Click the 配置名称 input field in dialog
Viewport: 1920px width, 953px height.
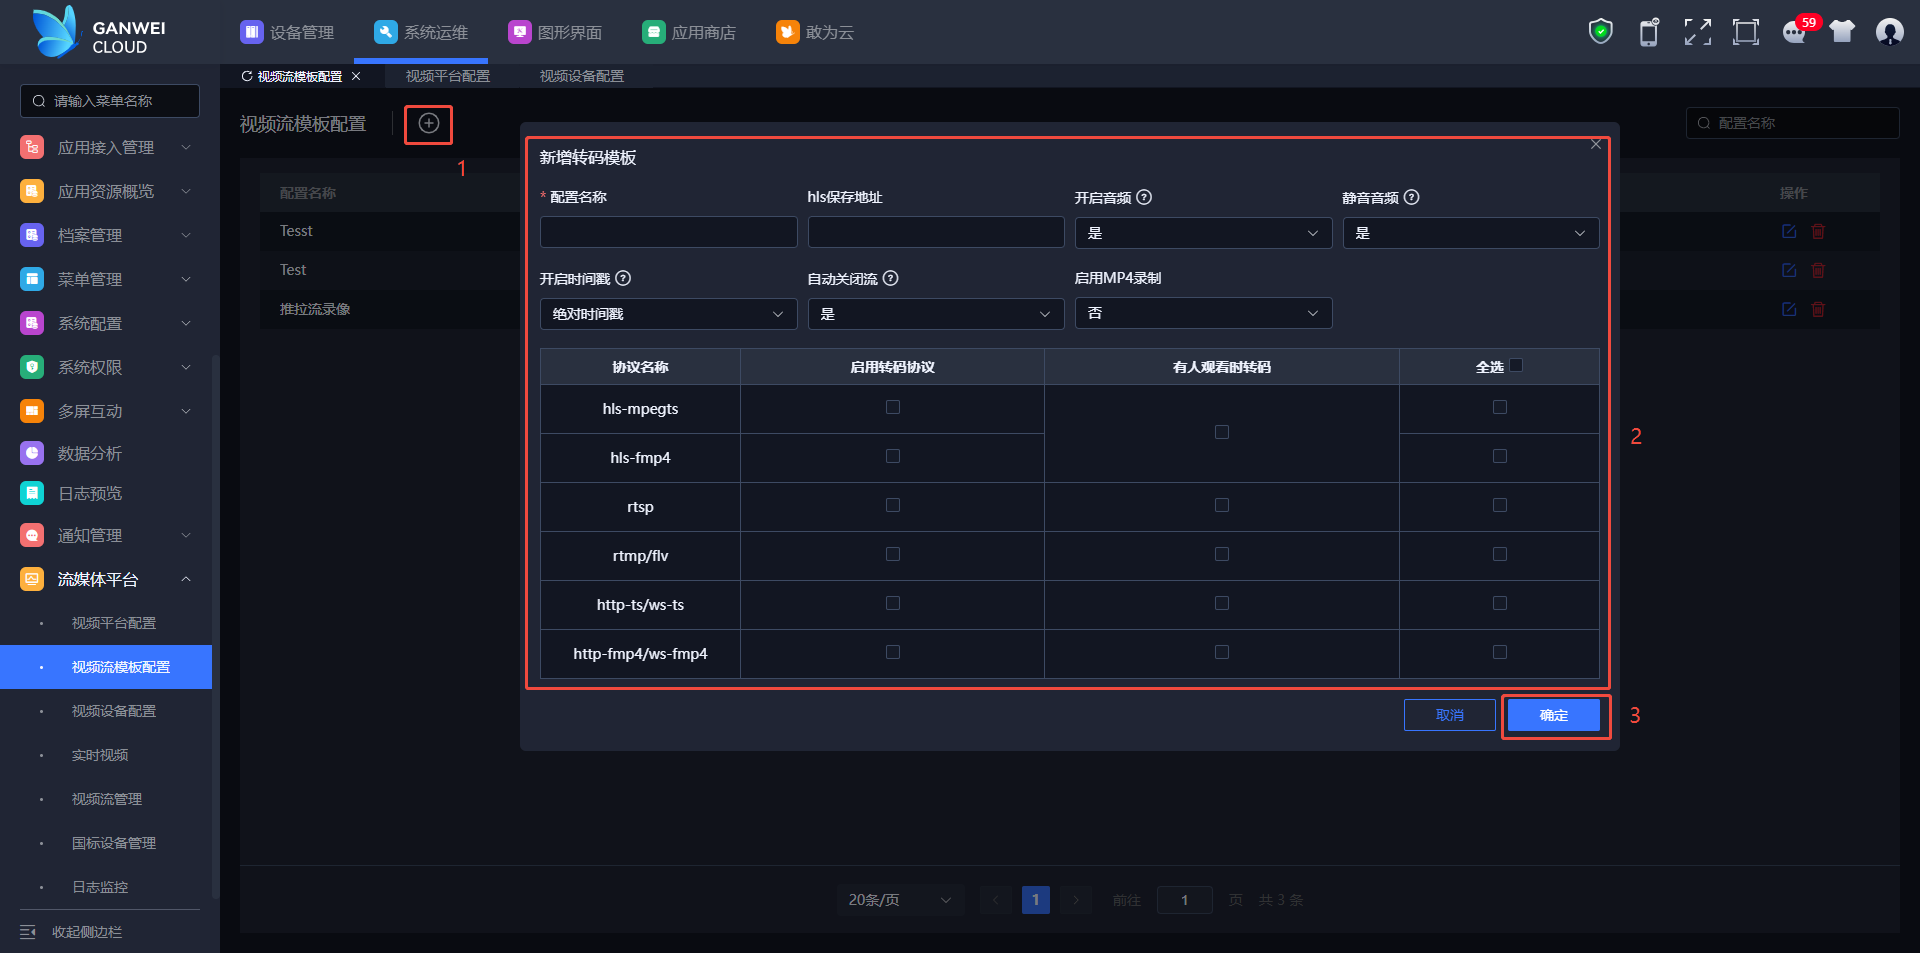[x=668, y=233]
